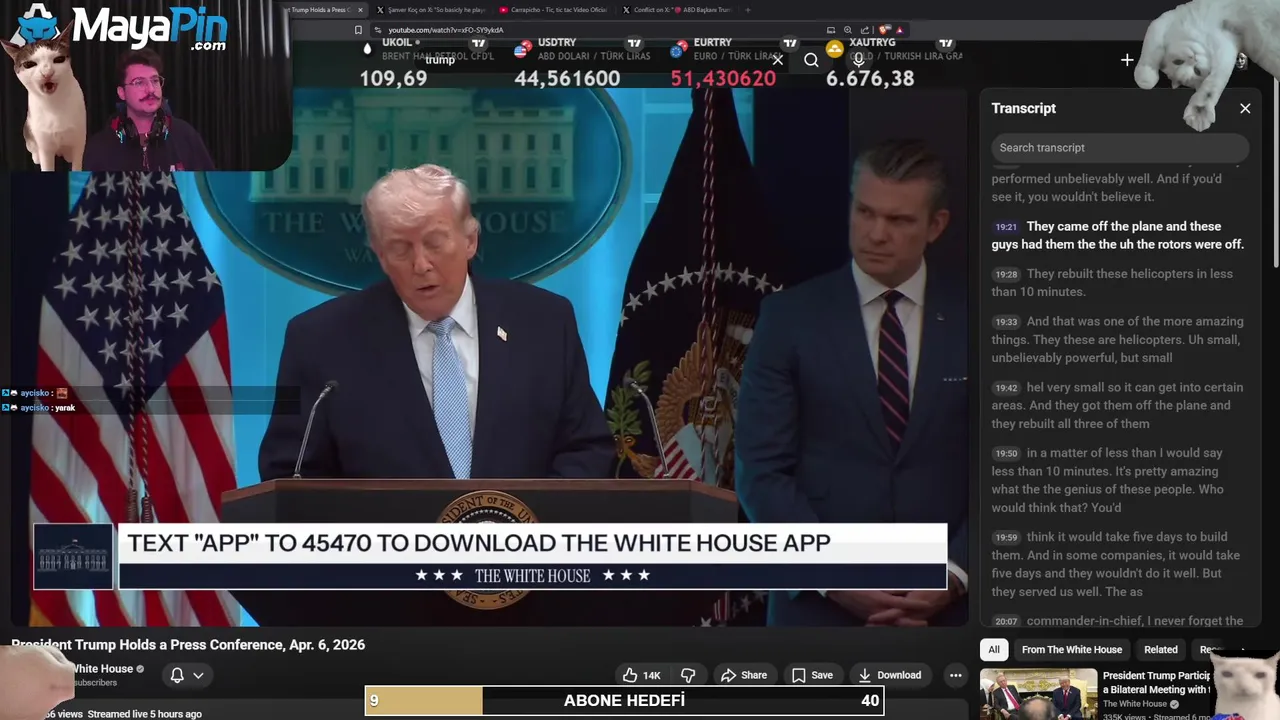Like the video with the 14K thumbs-up

tap(641, 675)
